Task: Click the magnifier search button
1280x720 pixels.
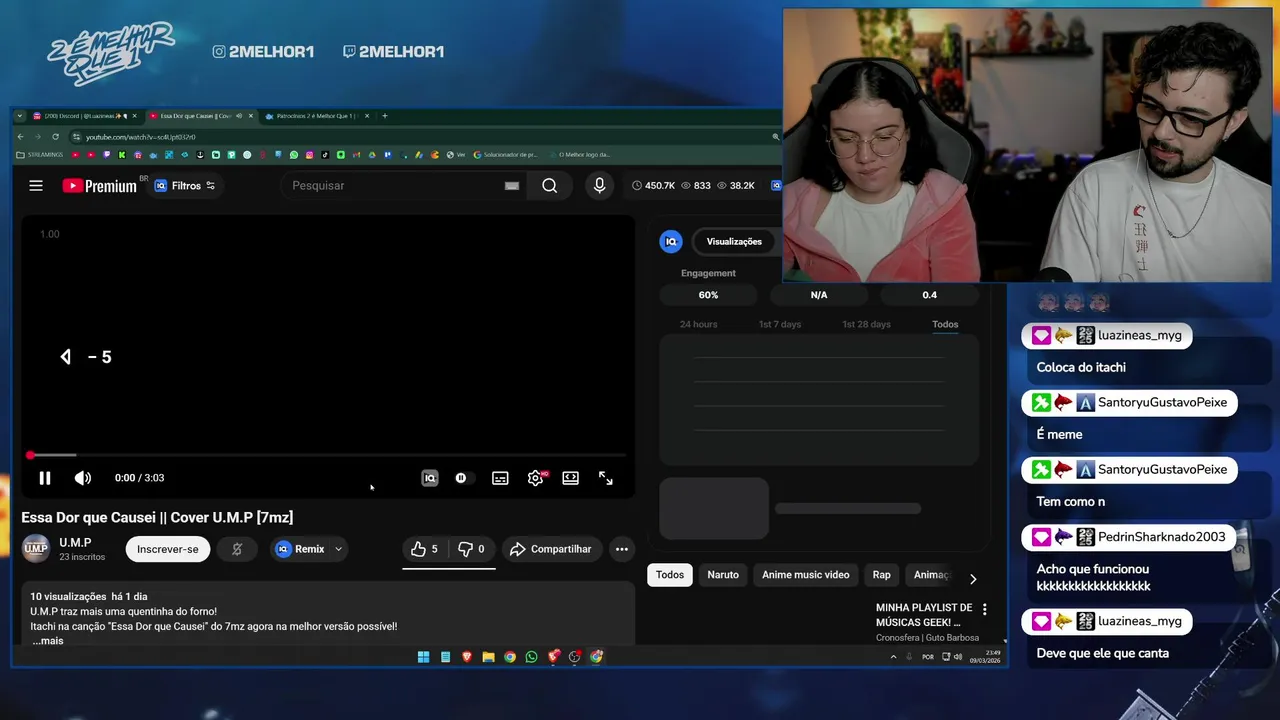Action: (x=549, y=185)
